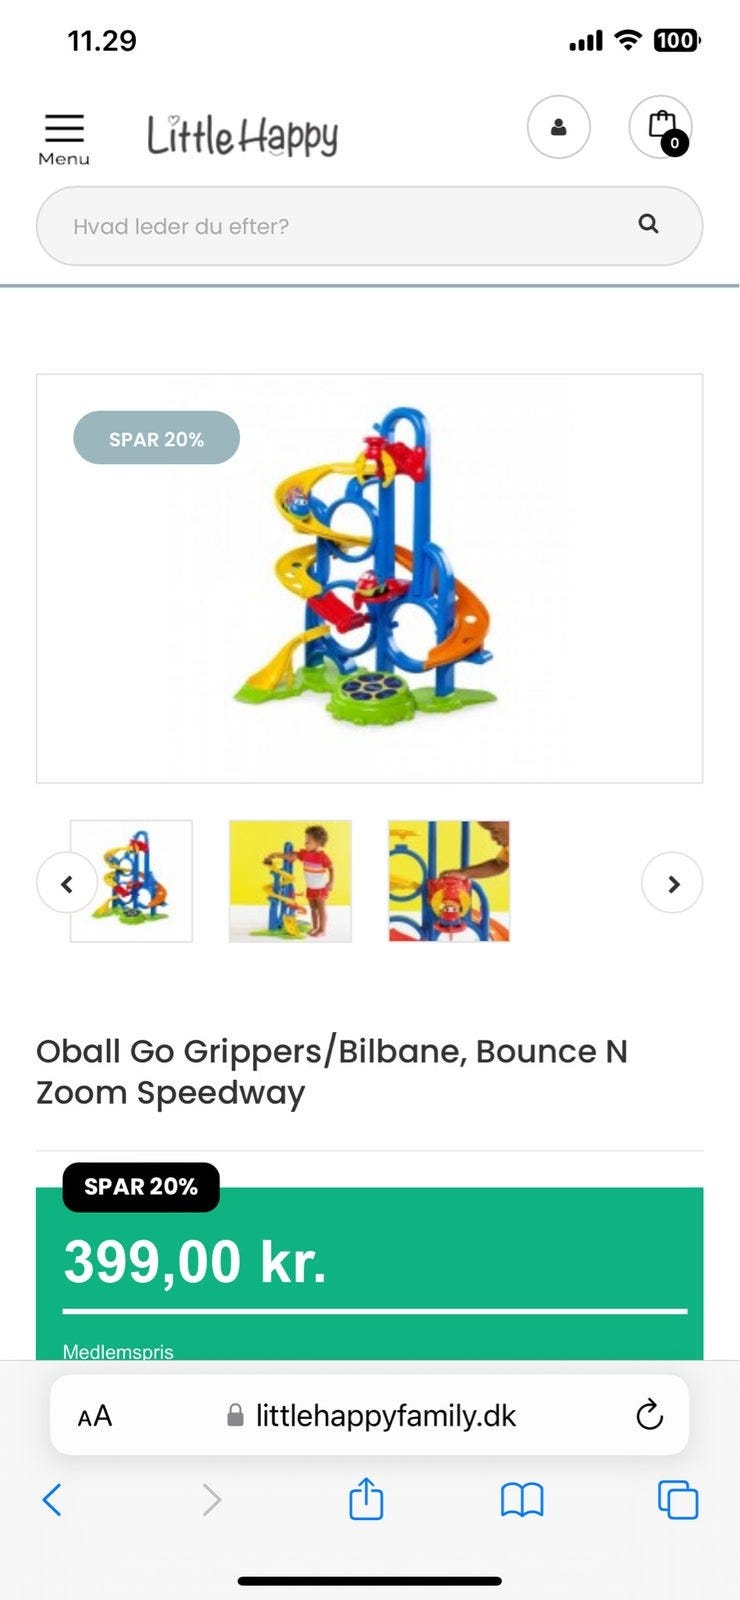Go back with Safari back arrow
This screenshot has height=1600, width=740.
click(53, 1499)
